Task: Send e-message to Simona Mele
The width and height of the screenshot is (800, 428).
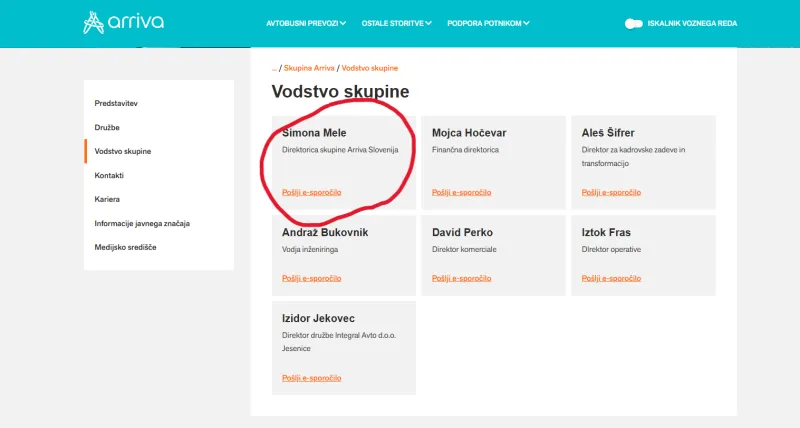Action: pos(312,192)
